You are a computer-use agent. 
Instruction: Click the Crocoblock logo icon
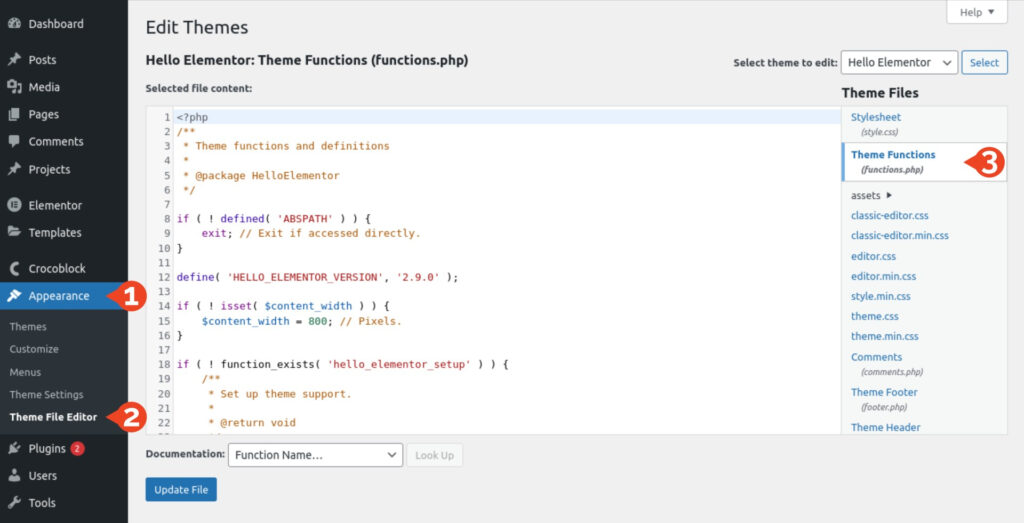(14, 268)
